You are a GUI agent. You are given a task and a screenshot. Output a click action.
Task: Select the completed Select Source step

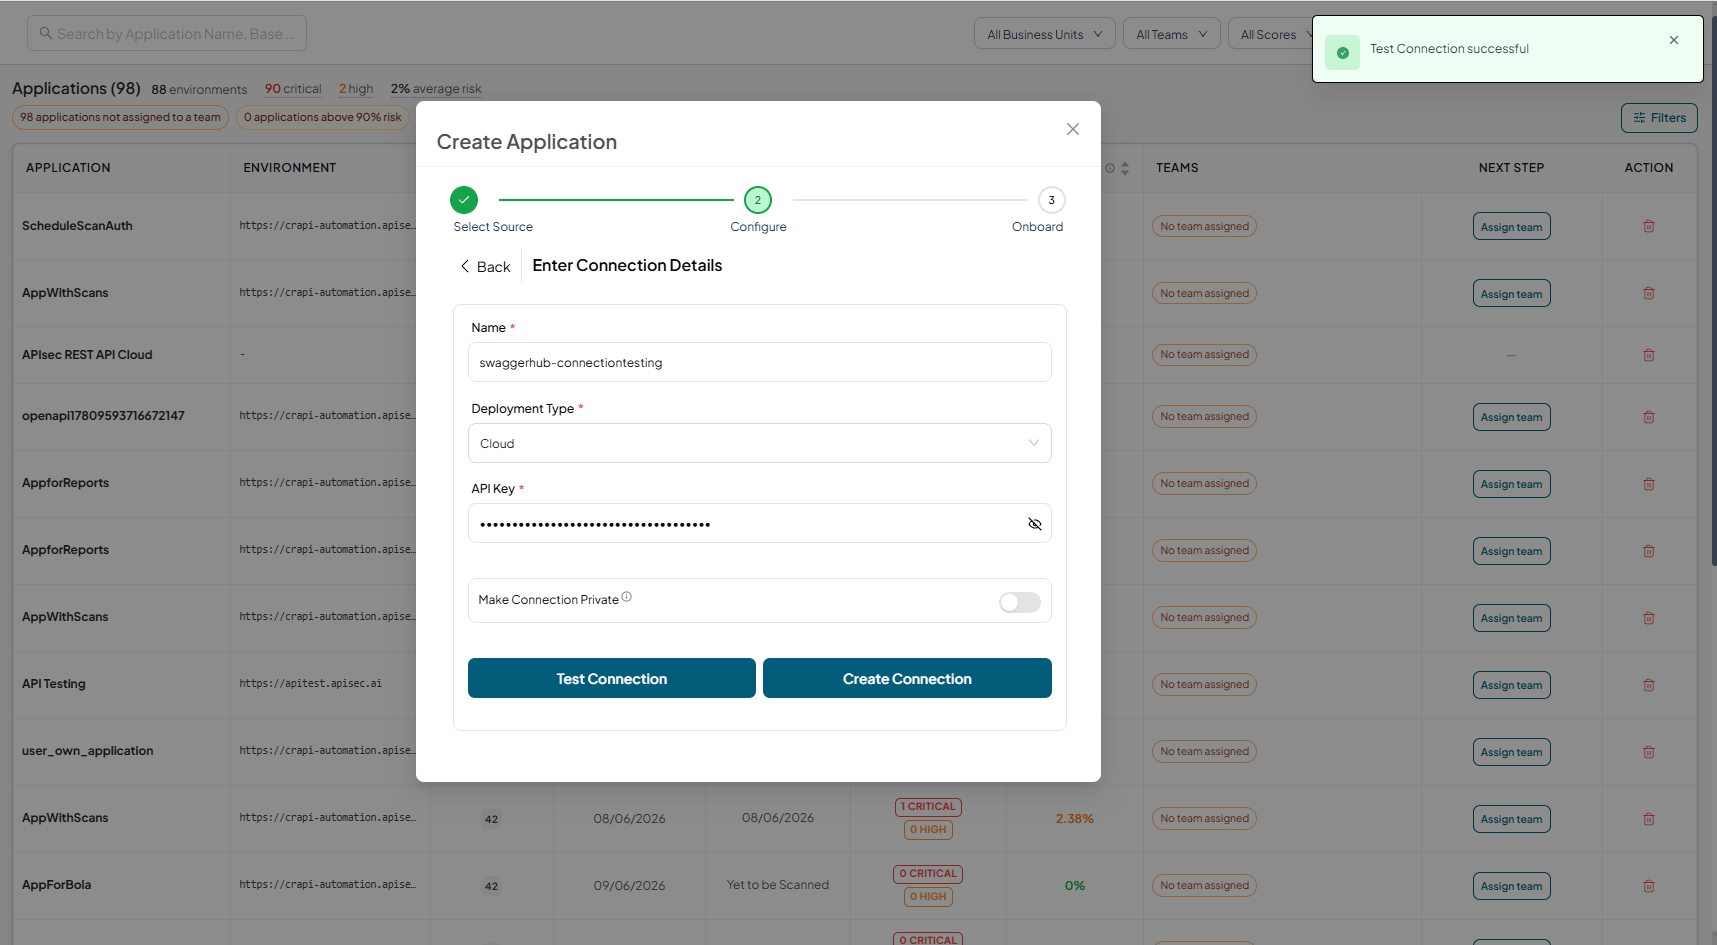click(464, 200)
